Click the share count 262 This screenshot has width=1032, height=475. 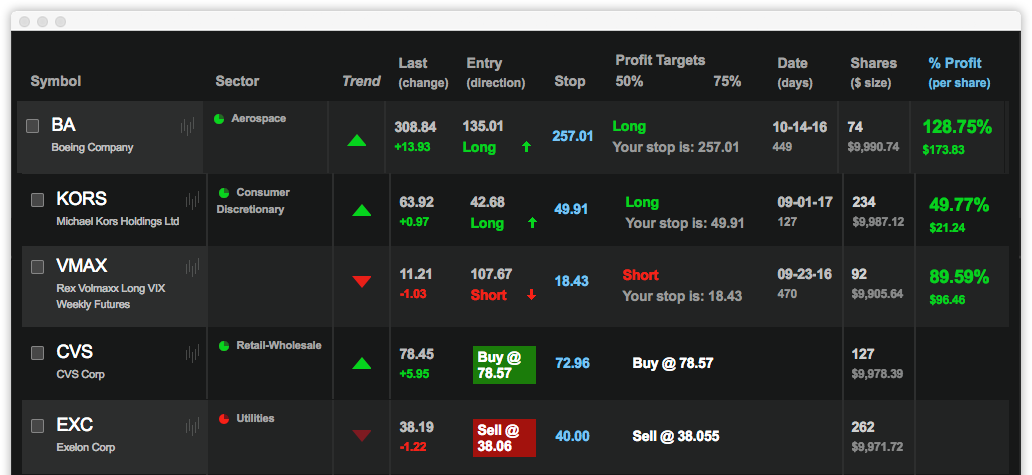coord(863,427)
